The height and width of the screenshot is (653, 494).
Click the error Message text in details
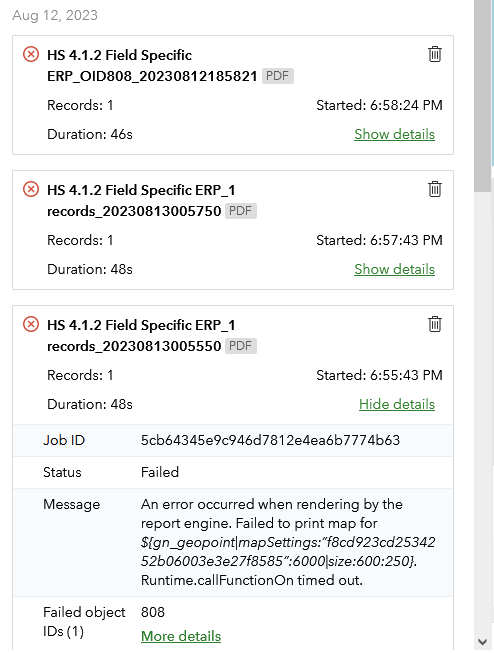coord(288,542)
